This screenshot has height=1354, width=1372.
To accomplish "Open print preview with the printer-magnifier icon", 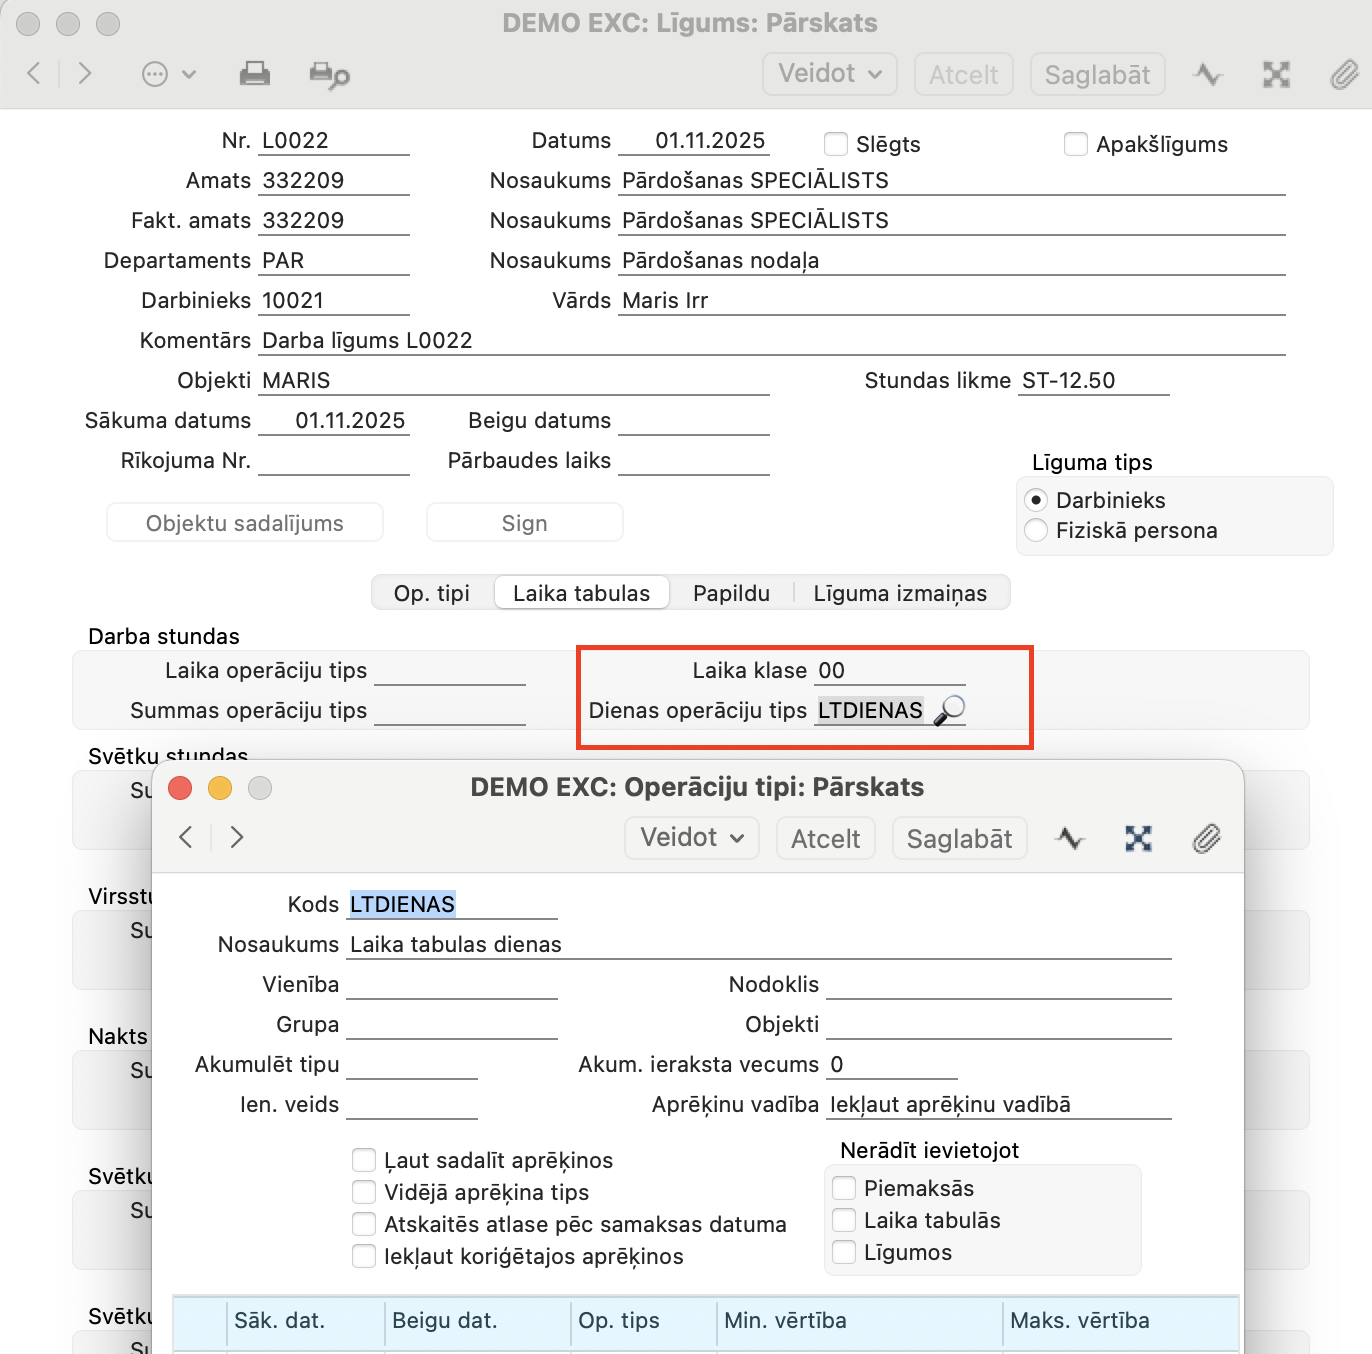I will [x=329, y=75].
